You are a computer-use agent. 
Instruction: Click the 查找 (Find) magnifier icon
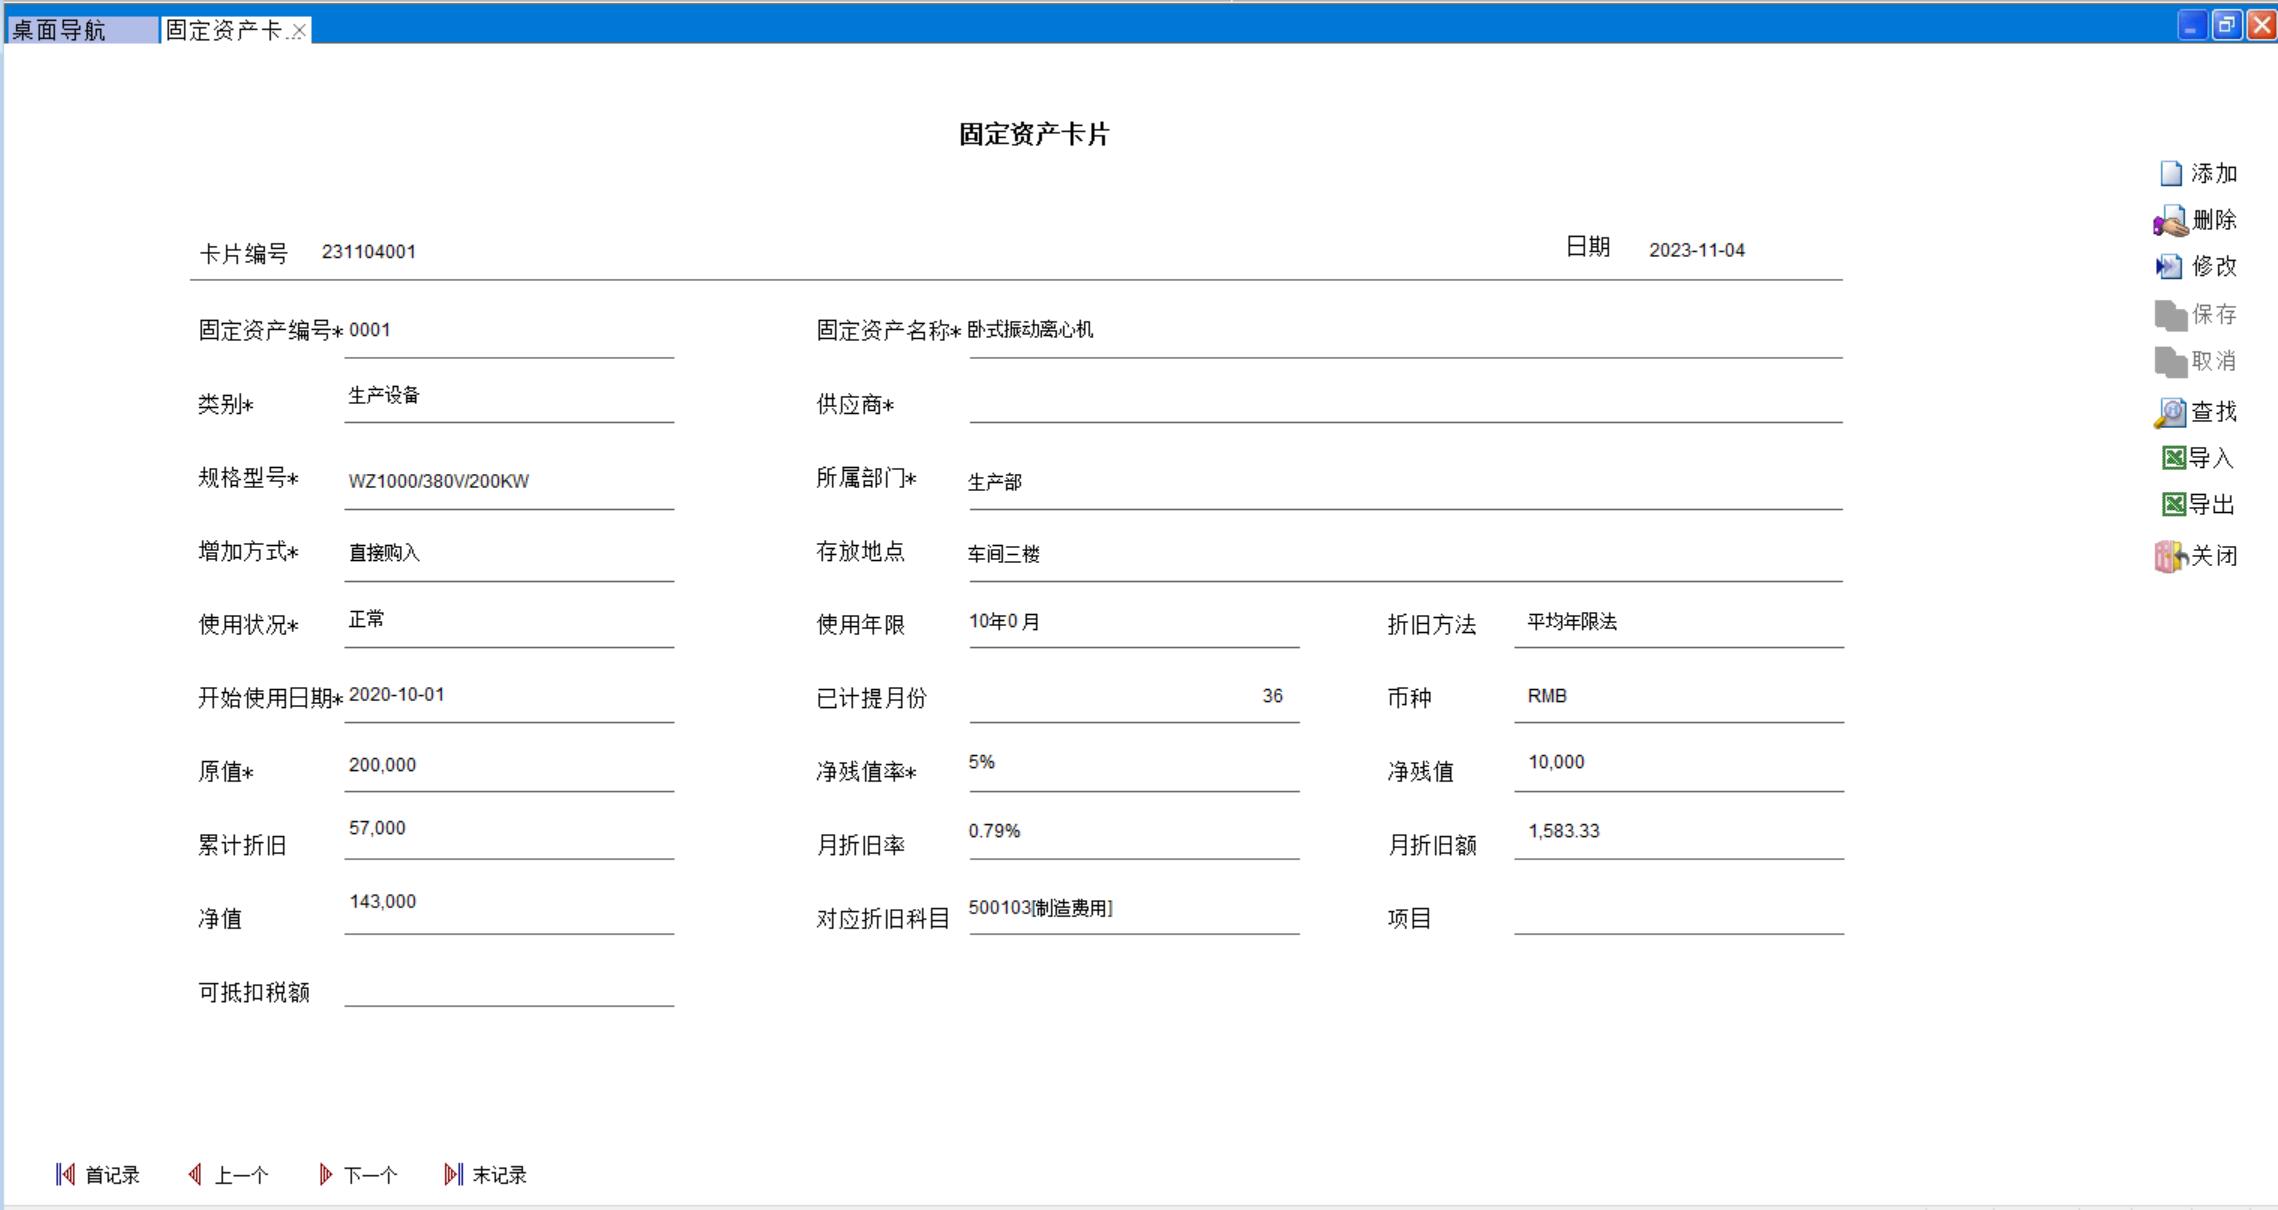point(2170,412)
